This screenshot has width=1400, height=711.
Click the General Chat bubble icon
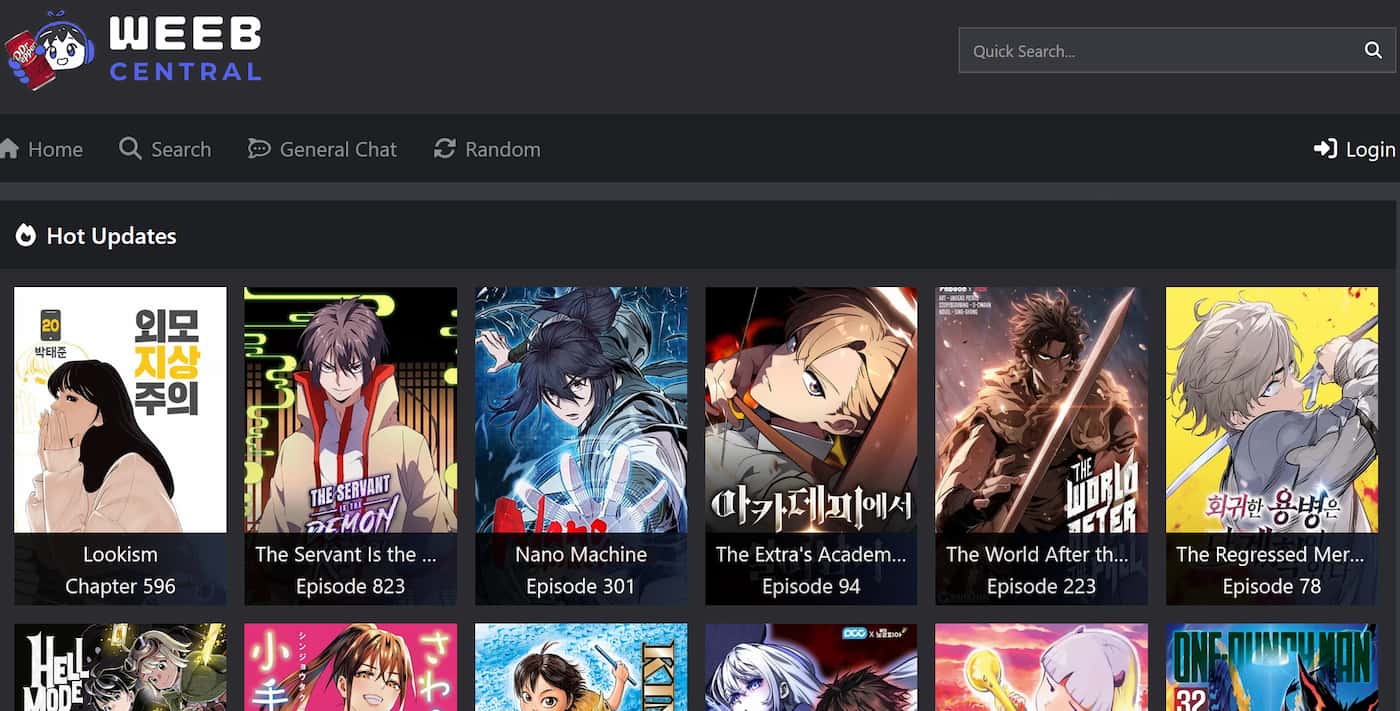coord(259,149)
